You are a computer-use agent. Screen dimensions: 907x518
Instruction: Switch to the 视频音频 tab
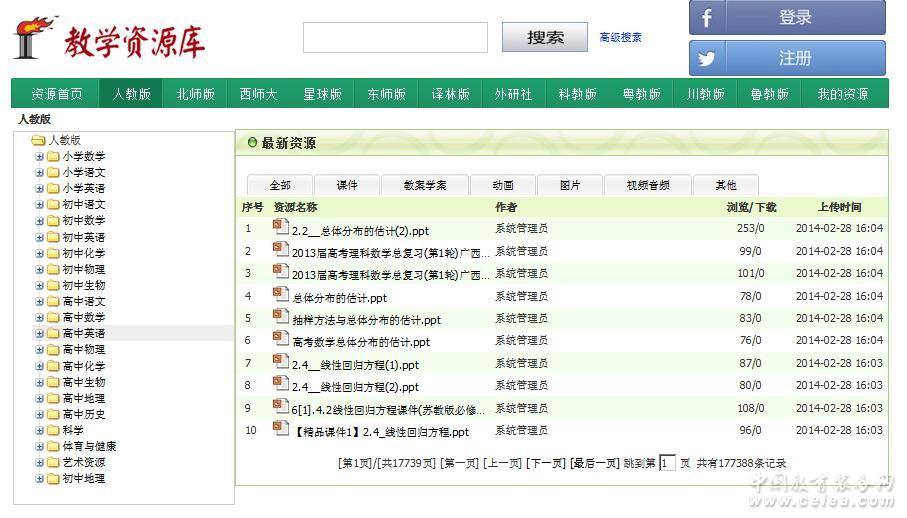click(648, 185)
